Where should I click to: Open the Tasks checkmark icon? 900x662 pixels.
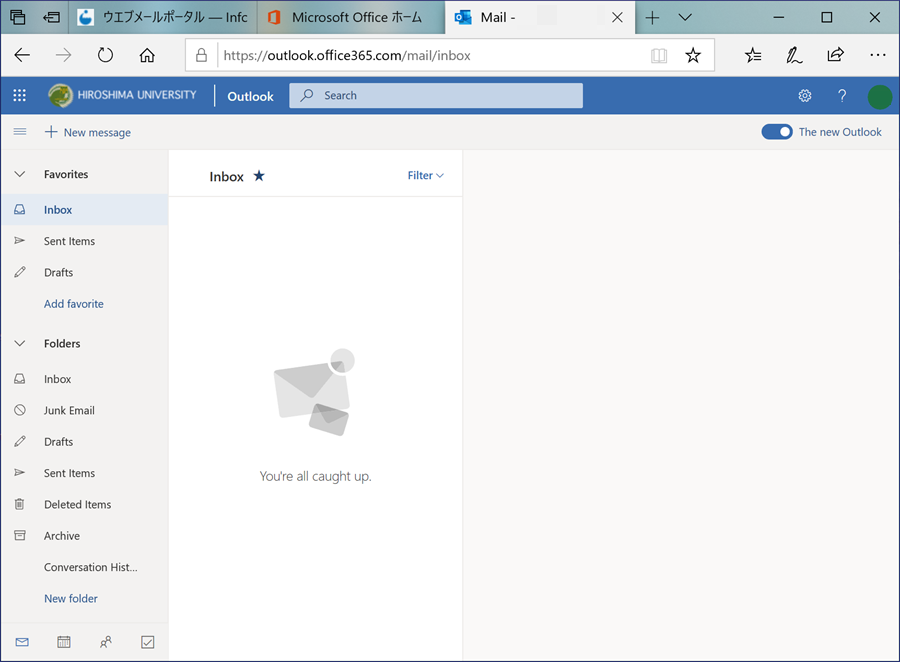[148, 642]
